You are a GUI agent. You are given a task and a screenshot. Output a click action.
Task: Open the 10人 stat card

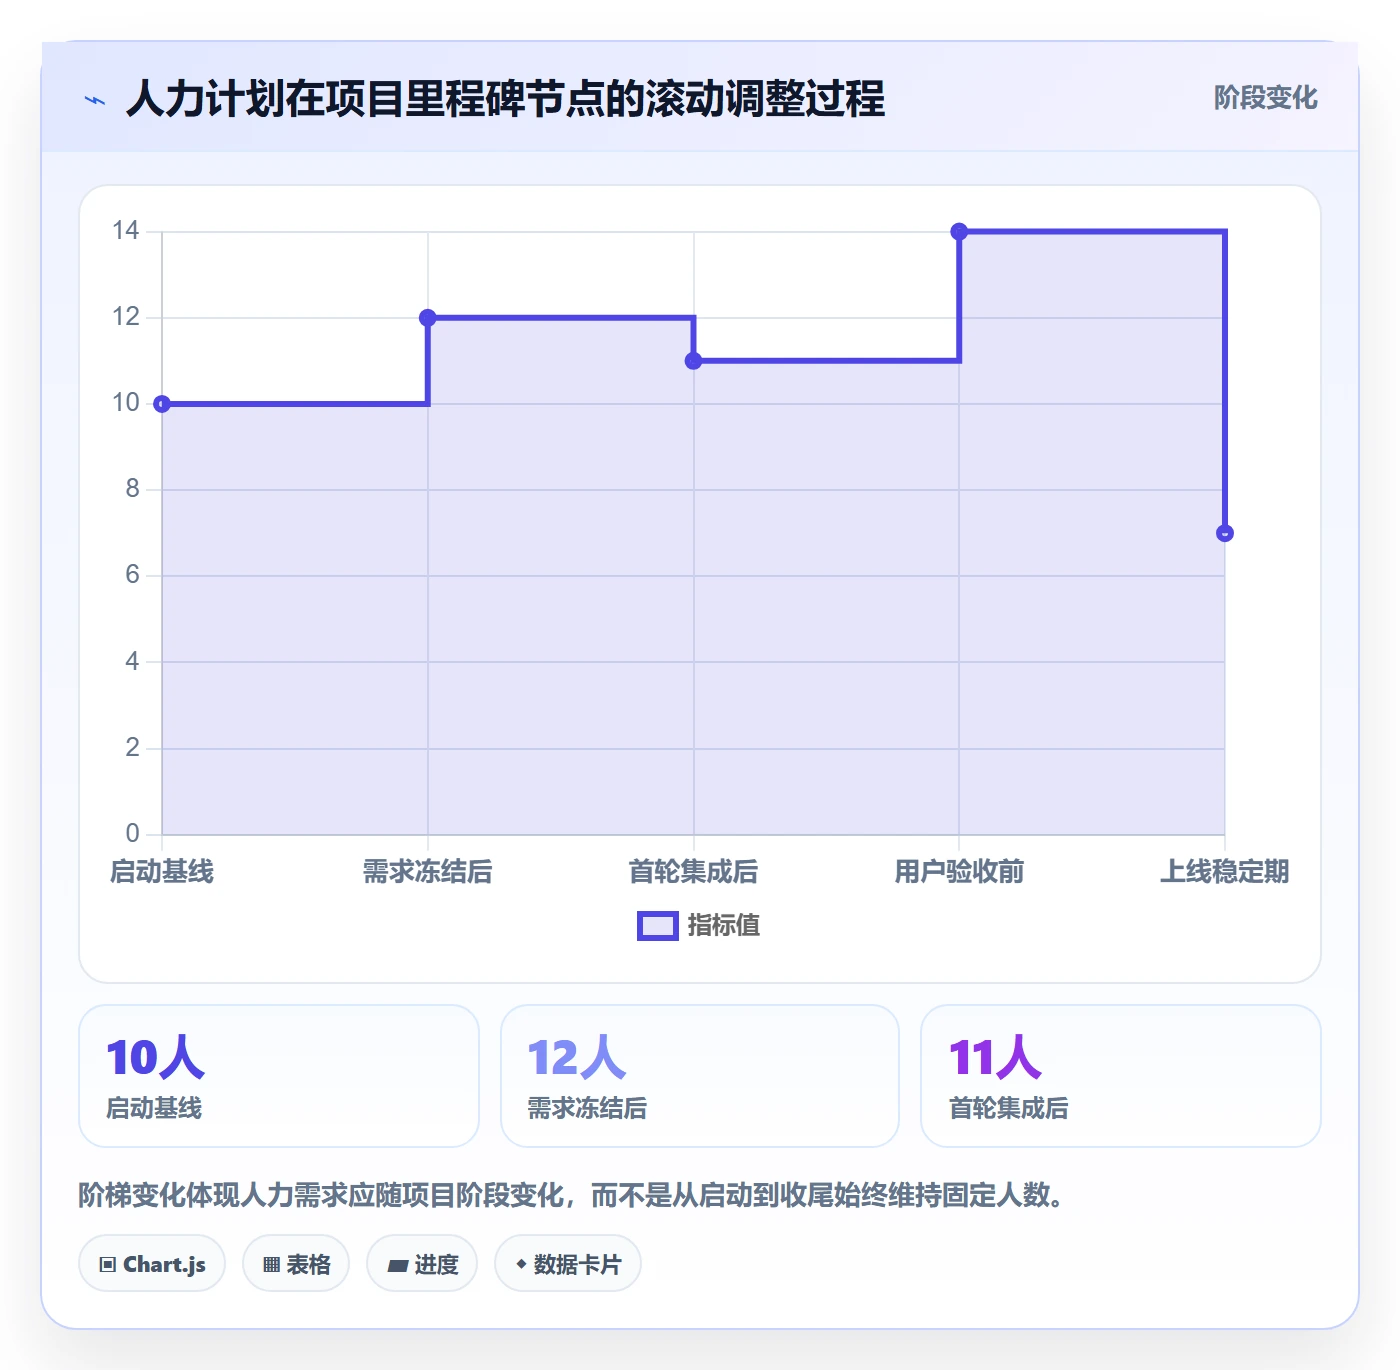[279, 1076]
